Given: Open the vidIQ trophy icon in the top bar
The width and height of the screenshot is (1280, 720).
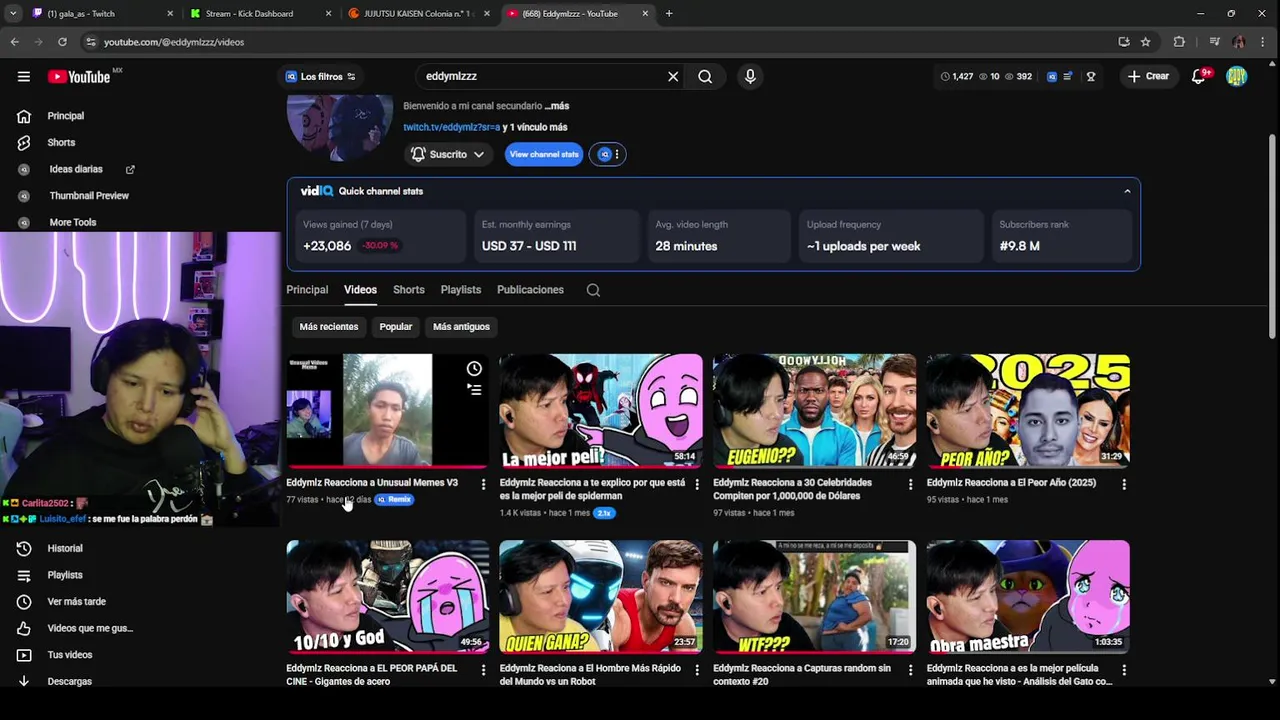Looking at the screenshot, I should 1091,76.
